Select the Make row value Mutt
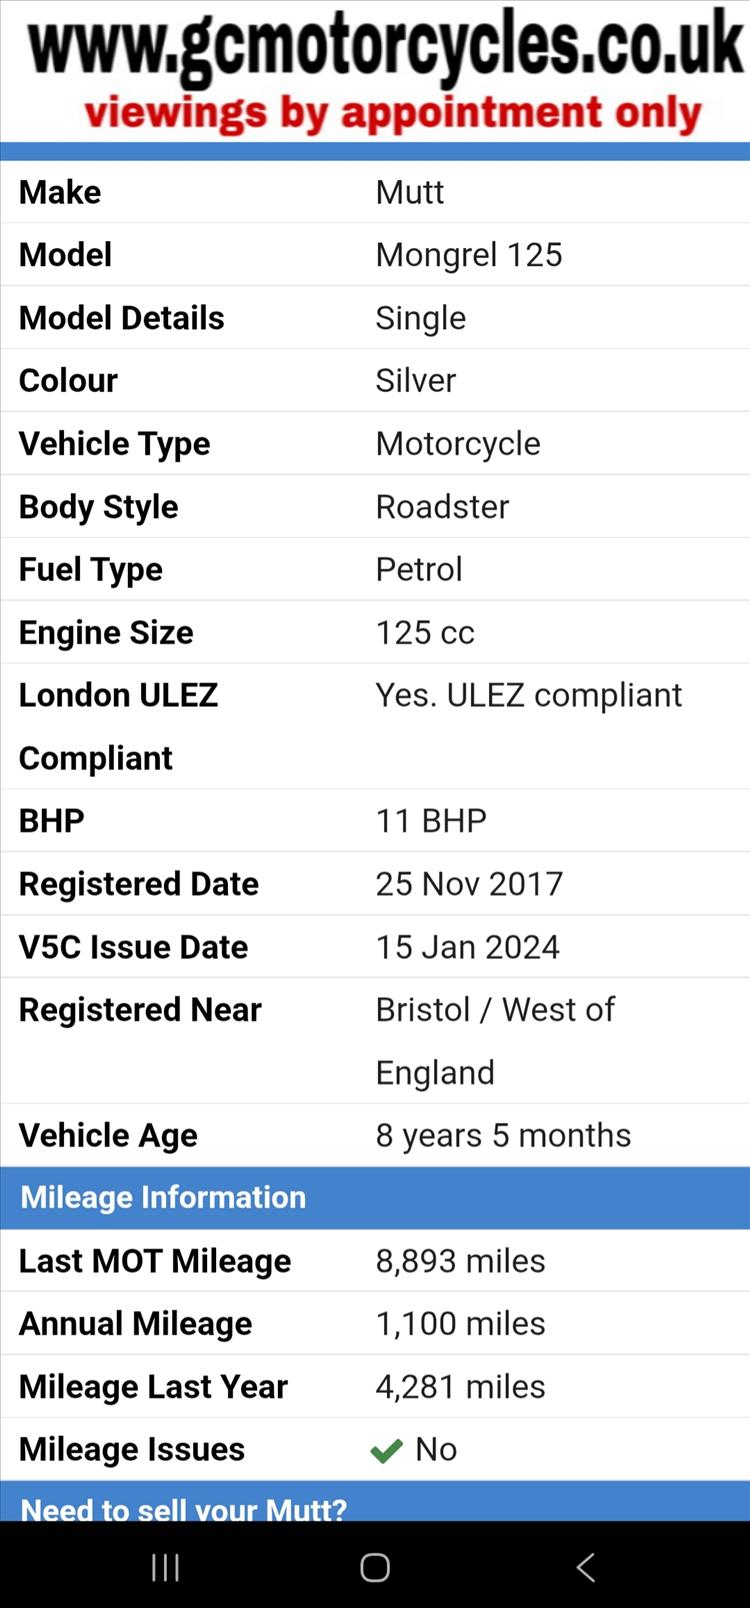Viewport: 750px width, 1608px height. 410,192
